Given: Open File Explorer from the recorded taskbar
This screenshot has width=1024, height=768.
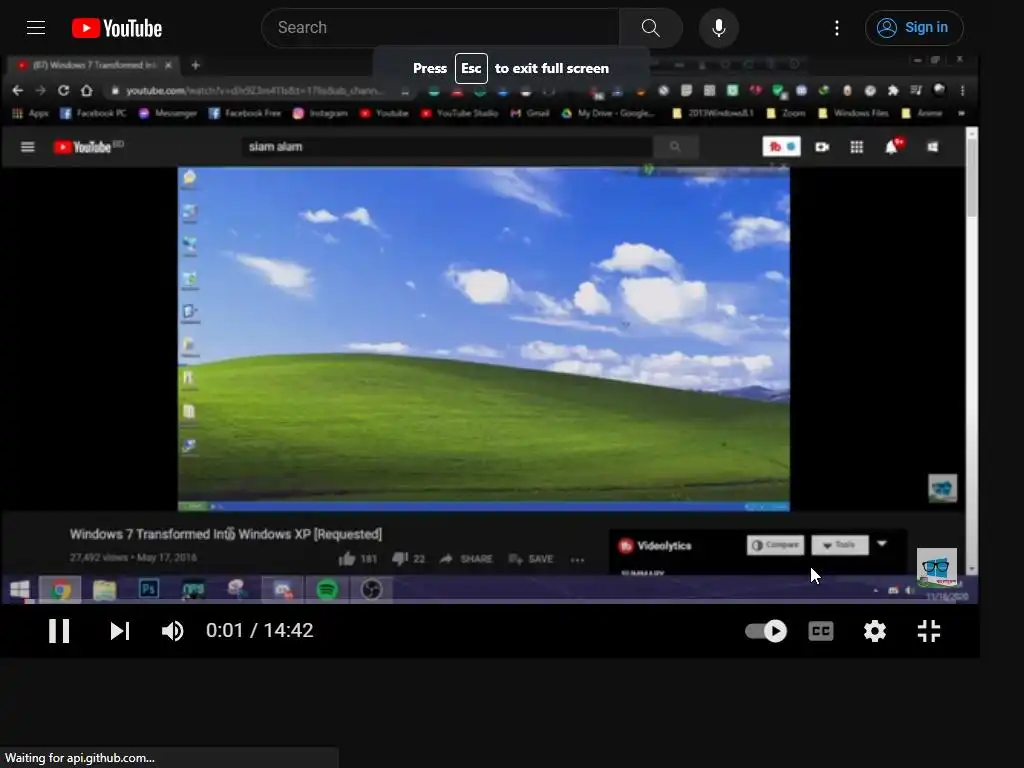Looking at the screenshot, I should 104,590.
